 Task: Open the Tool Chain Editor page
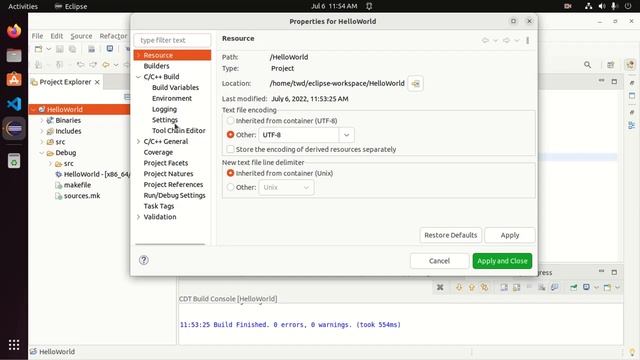point(178,131)
